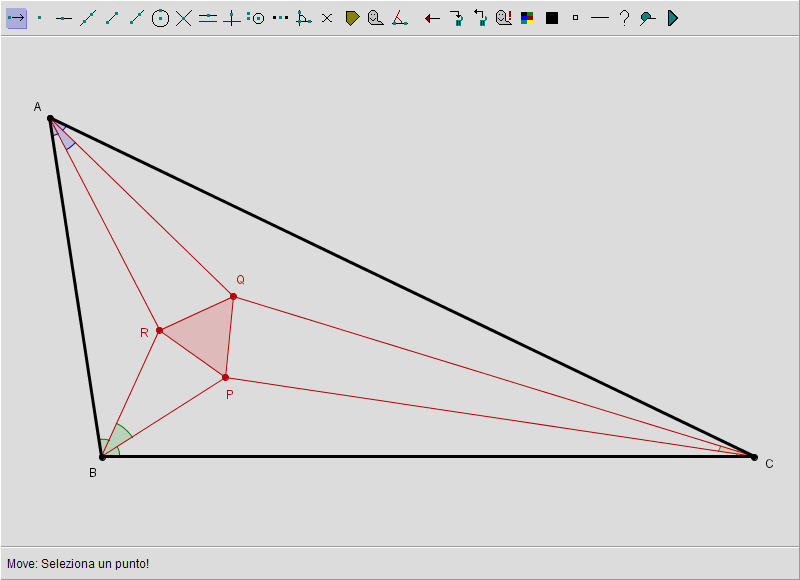Change line thickness with horizontal line icon
The height and width of the screenshot is (580, 800).
(x=599, y=18)
